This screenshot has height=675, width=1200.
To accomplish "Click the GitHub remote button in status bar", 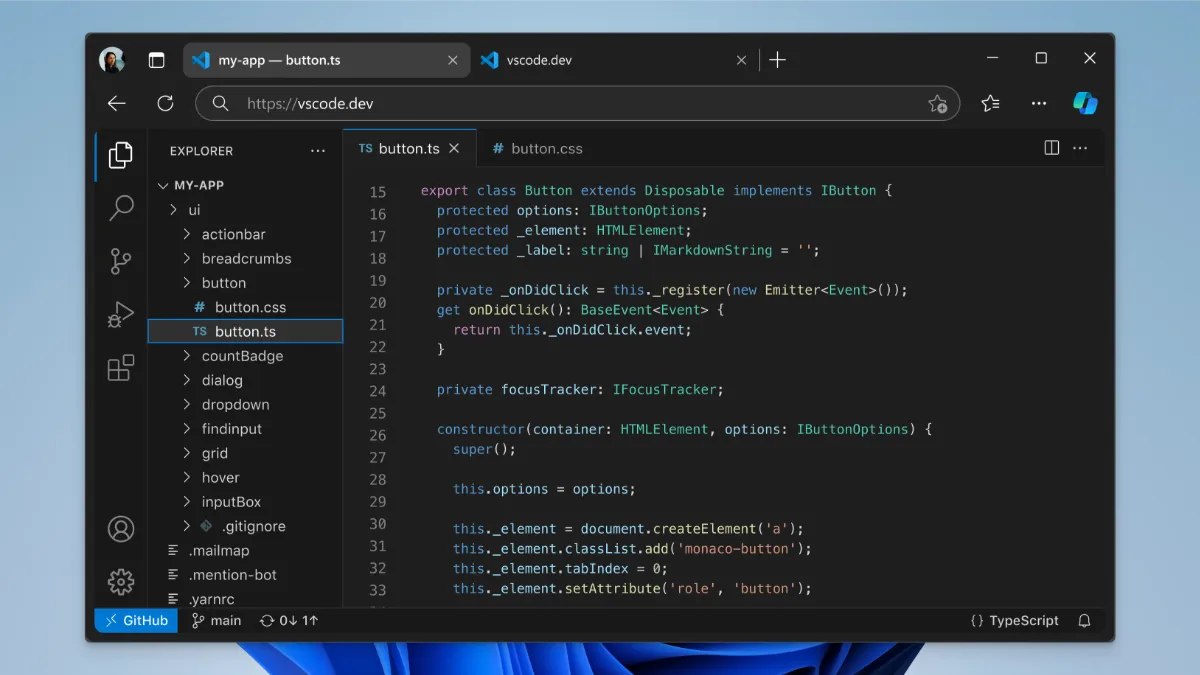I will pyautogui.click(x=136, y=621).
